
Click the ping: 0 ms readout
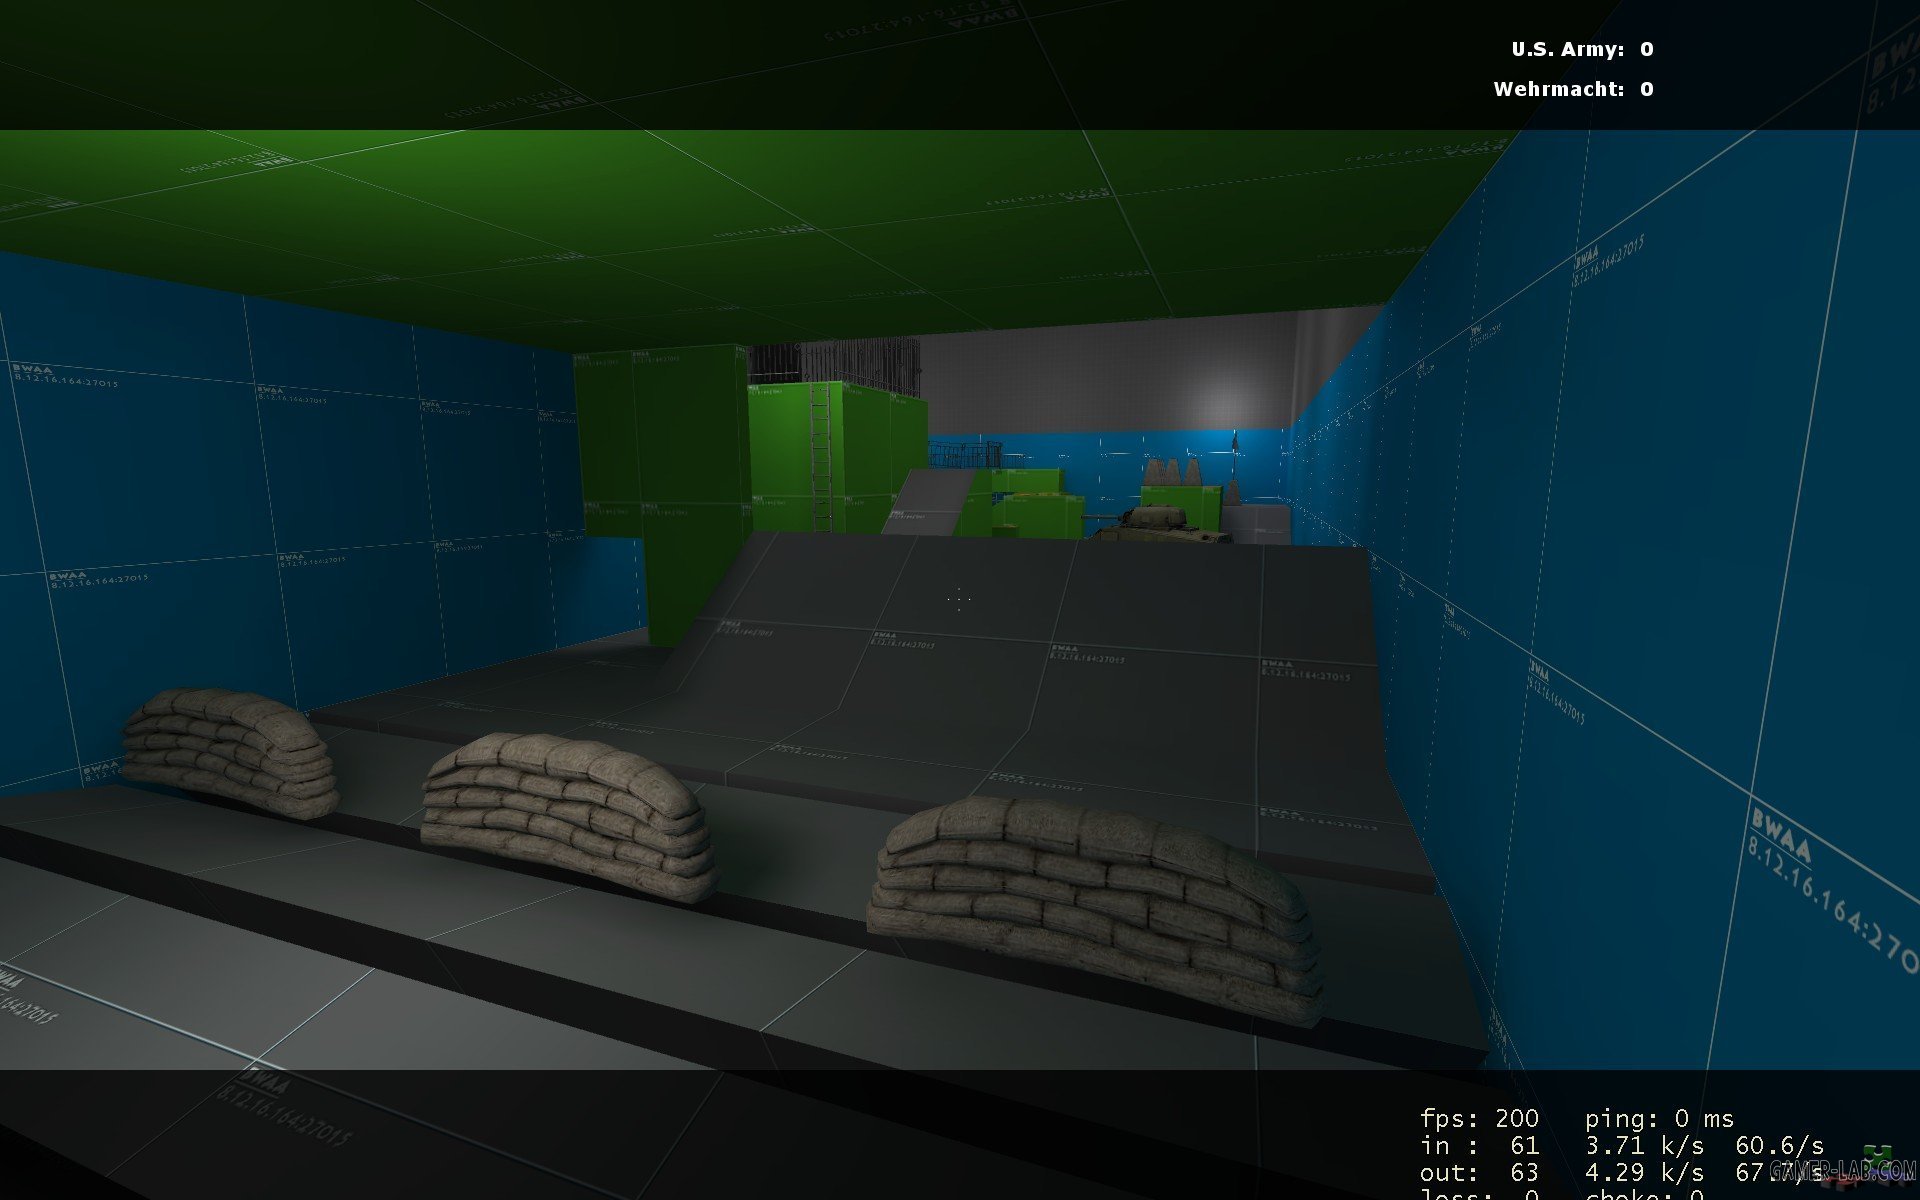click(x=1659, y=1118)
